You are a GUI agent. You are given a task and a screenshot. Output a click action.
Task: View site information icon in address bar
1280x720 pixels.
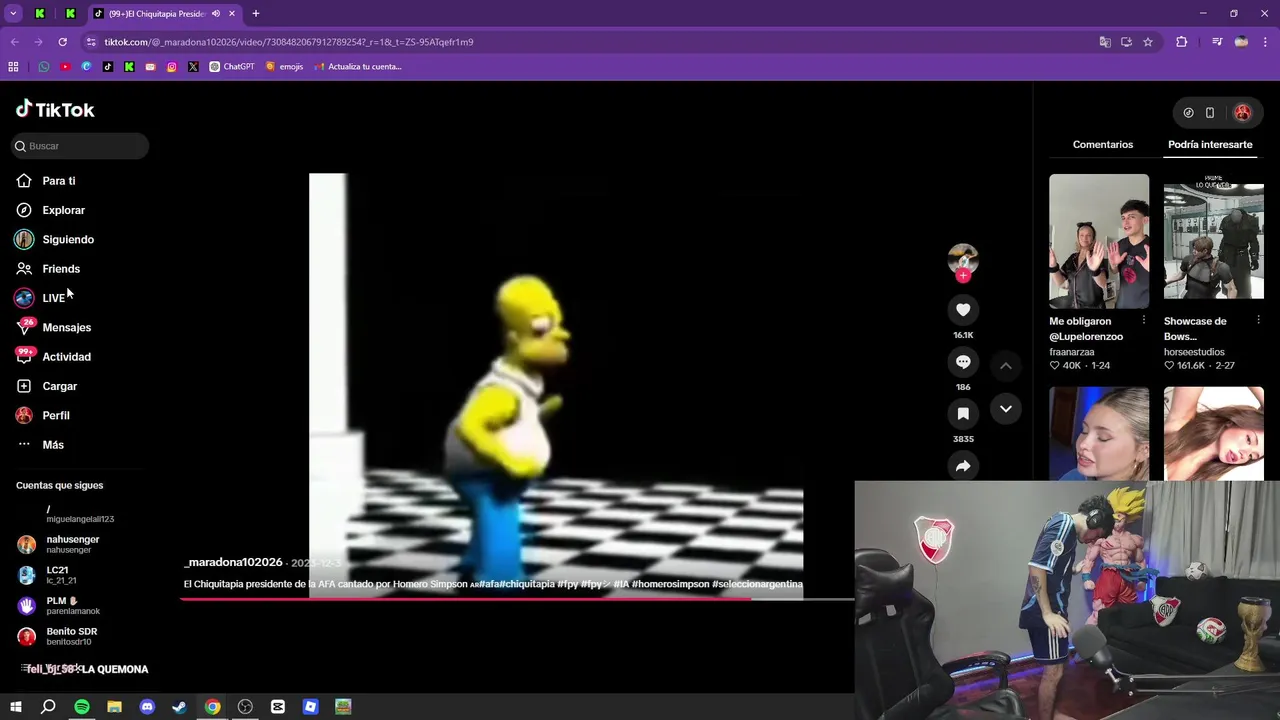pos(91,42)
